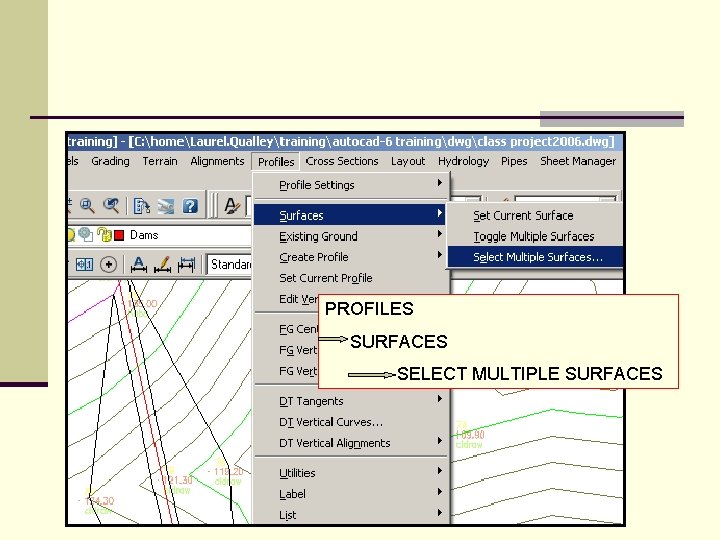Click the Center Mark circle icon
The height and width of the screenshot is (540, 720).
pos(108,264)
